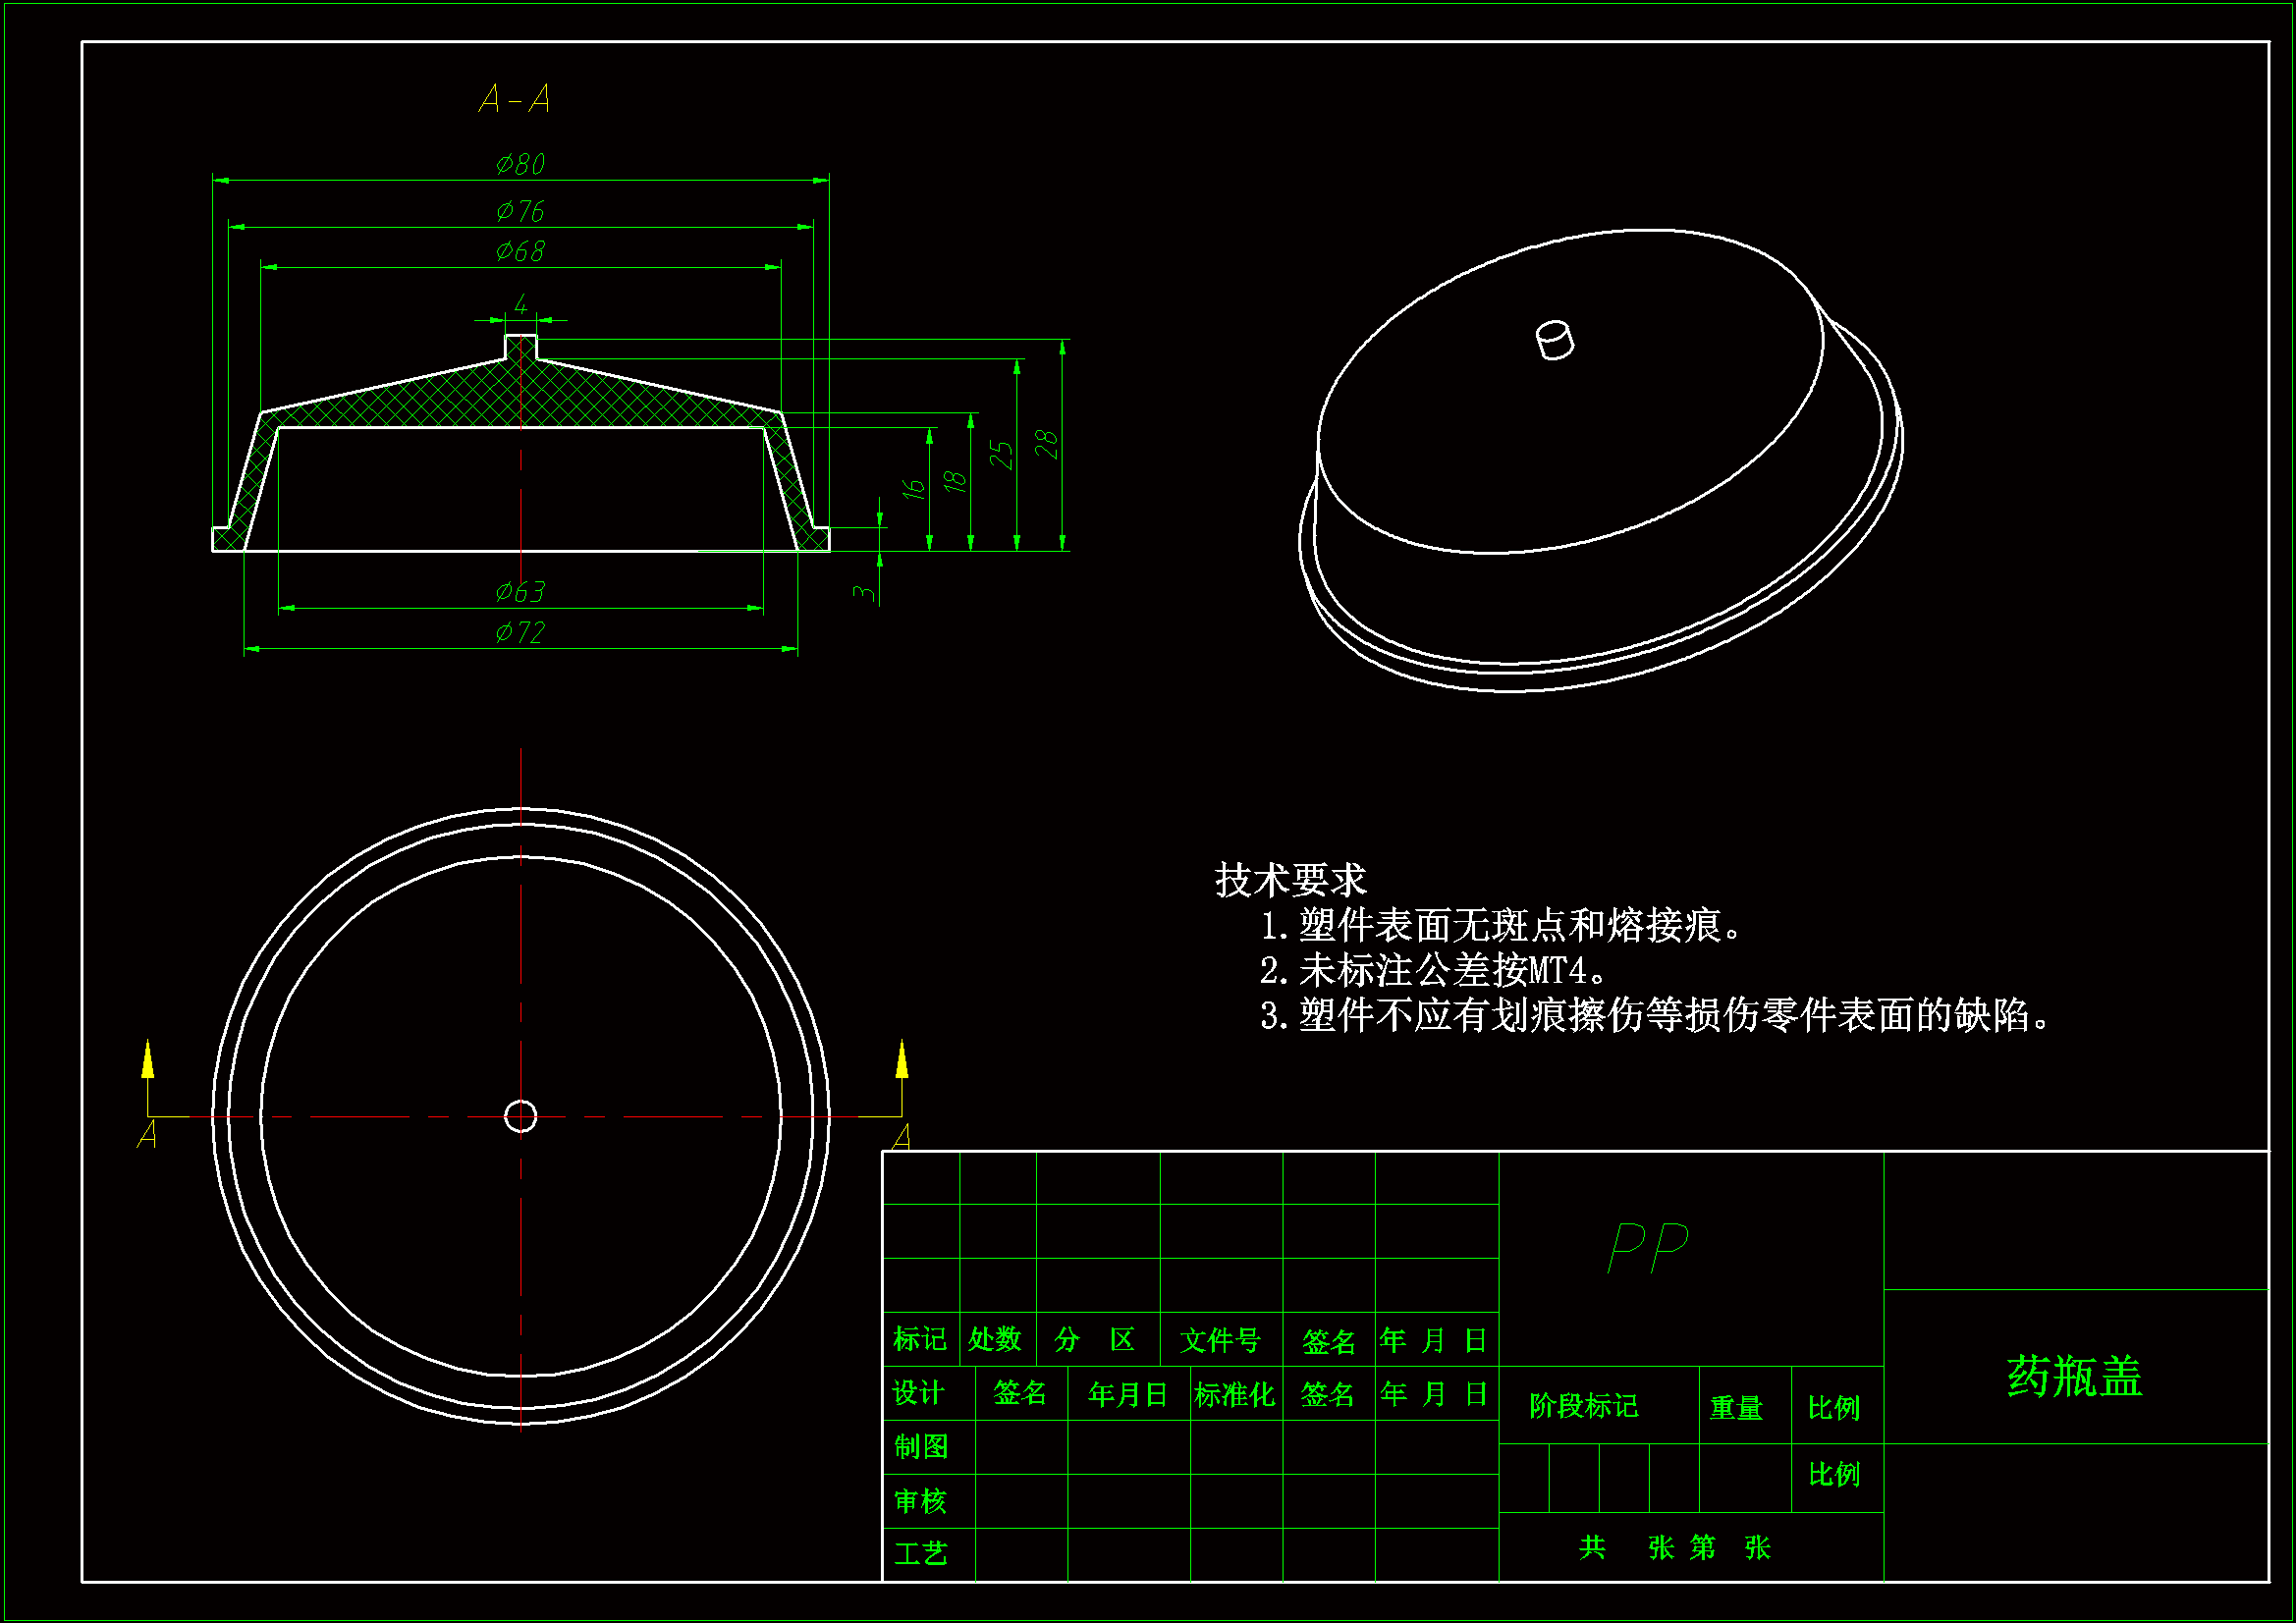Click the PP material text in title block
Viewport: 2296px width, 1623px height.
[1647, 1247]
